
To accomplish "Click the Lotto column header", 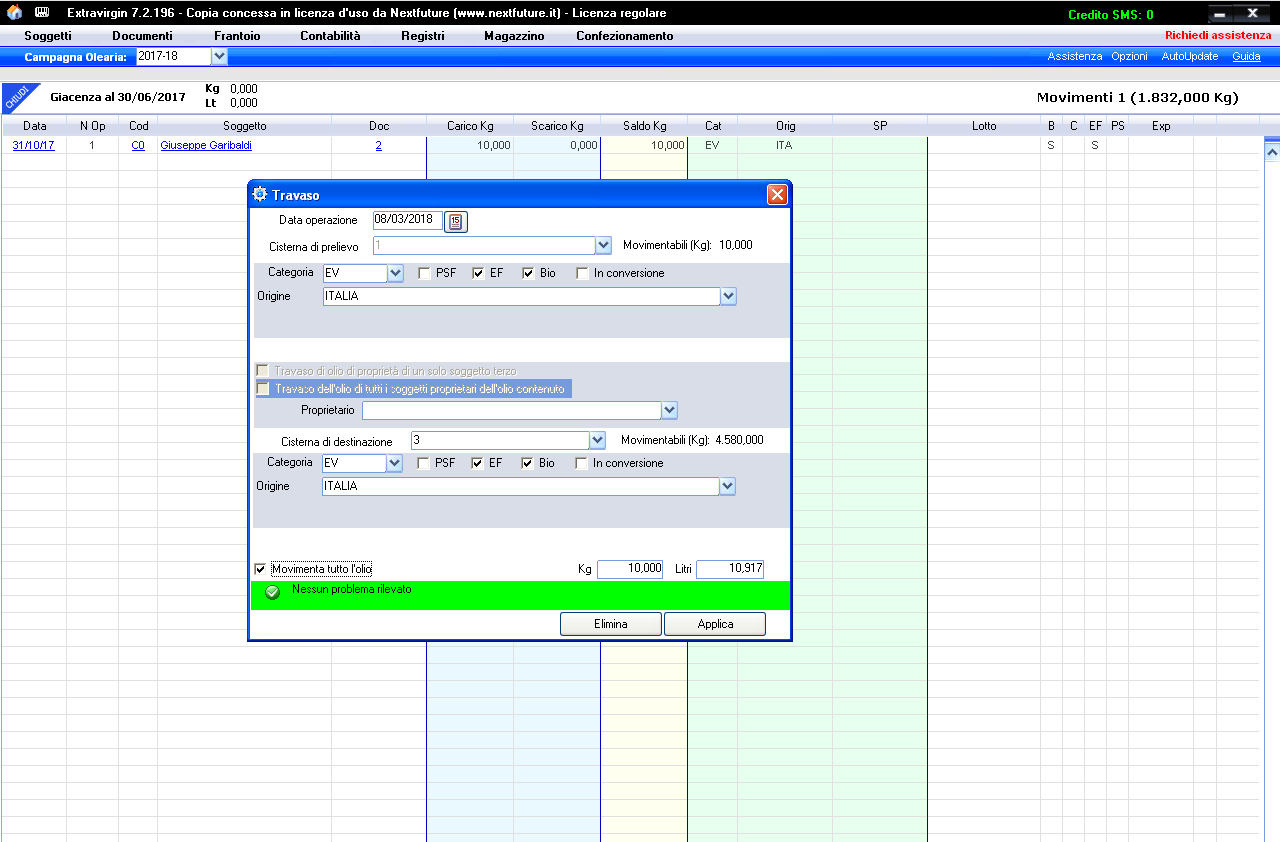I will (x=984, y=126).
